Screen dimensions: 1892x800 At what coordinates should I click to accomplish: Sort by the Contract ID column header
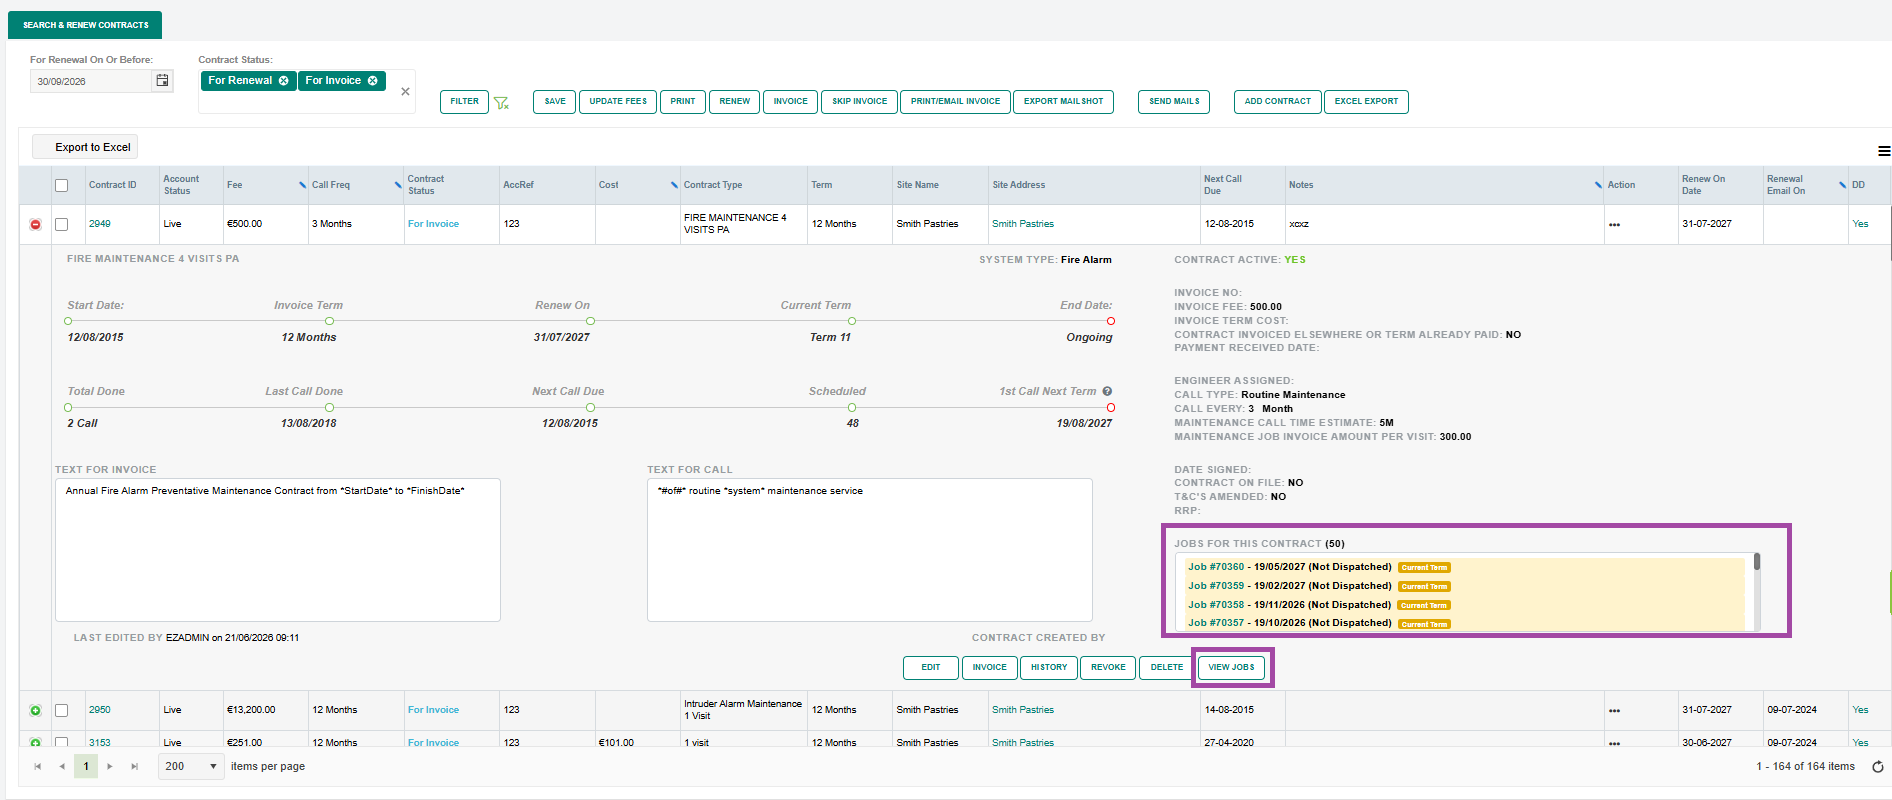click(113, 185)
